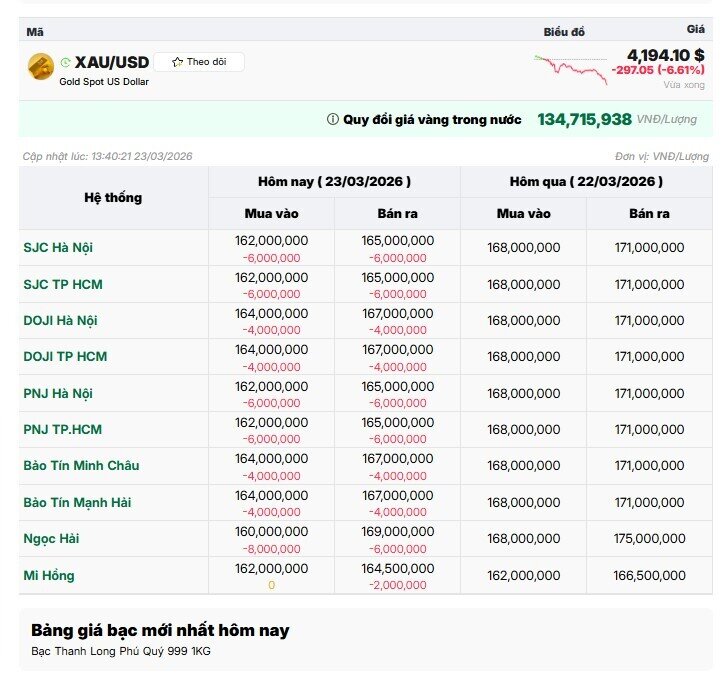Click the Hôm qua ( 22/03/2026 ) header
The image size is (722, 680).
pos(586,181)
